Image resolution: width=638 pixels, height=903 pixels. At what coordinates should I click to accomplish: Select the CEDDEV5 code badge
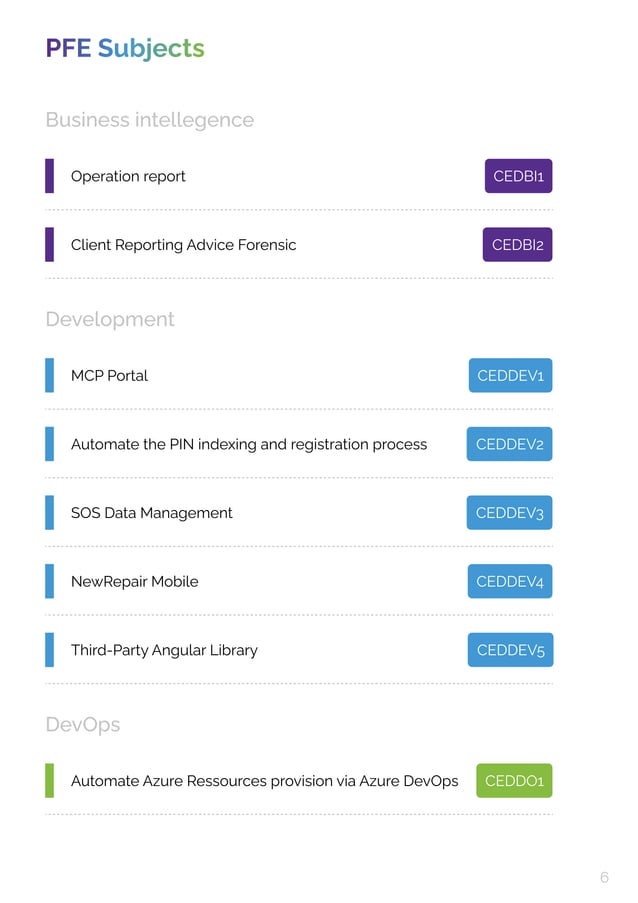tap(510, 650)
